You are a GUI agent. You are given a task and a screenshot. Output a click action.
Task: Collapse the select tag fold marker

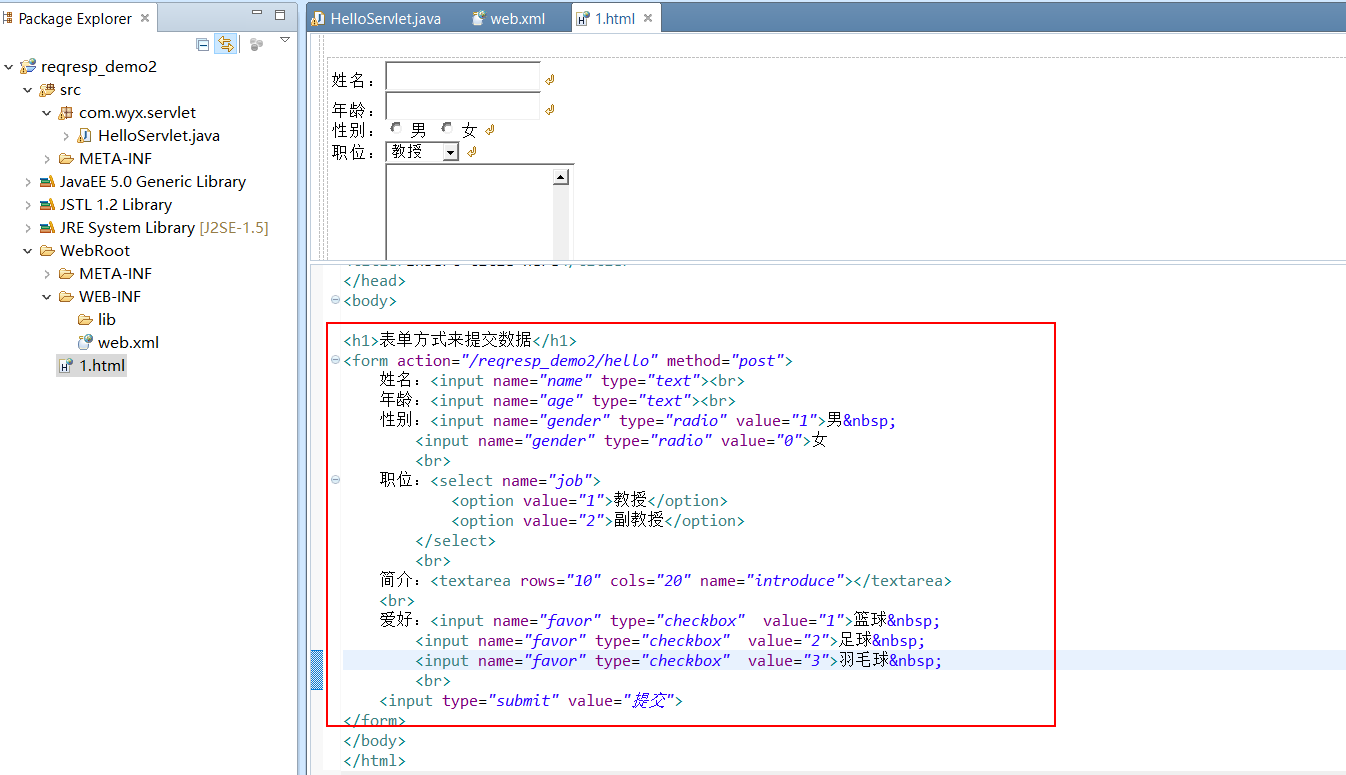[335, 480]
